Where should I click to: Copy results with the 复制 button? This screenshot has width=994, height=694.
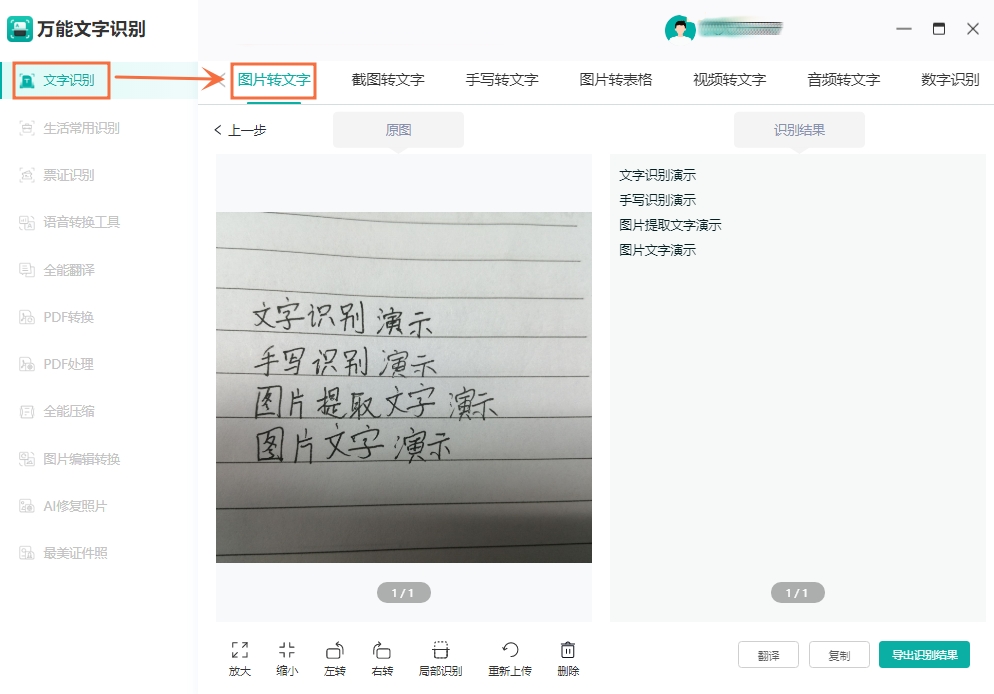[839, 654]
